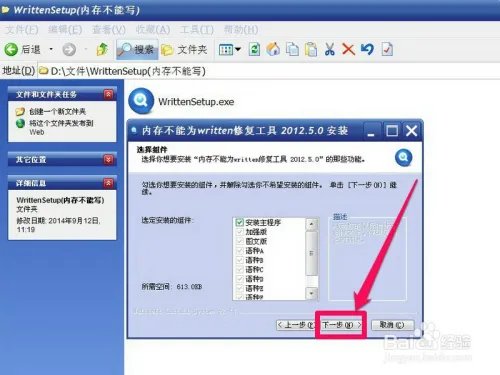500x375 pixels.
Task: Click the installer title bar icon
Action: (x=134, y=130)
